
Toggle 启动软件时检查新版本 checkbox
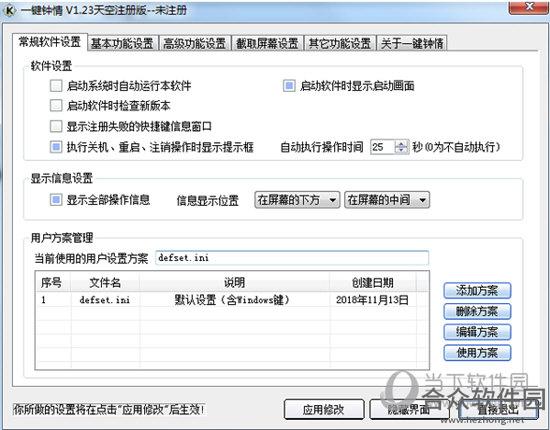click(x=56, y=106)
